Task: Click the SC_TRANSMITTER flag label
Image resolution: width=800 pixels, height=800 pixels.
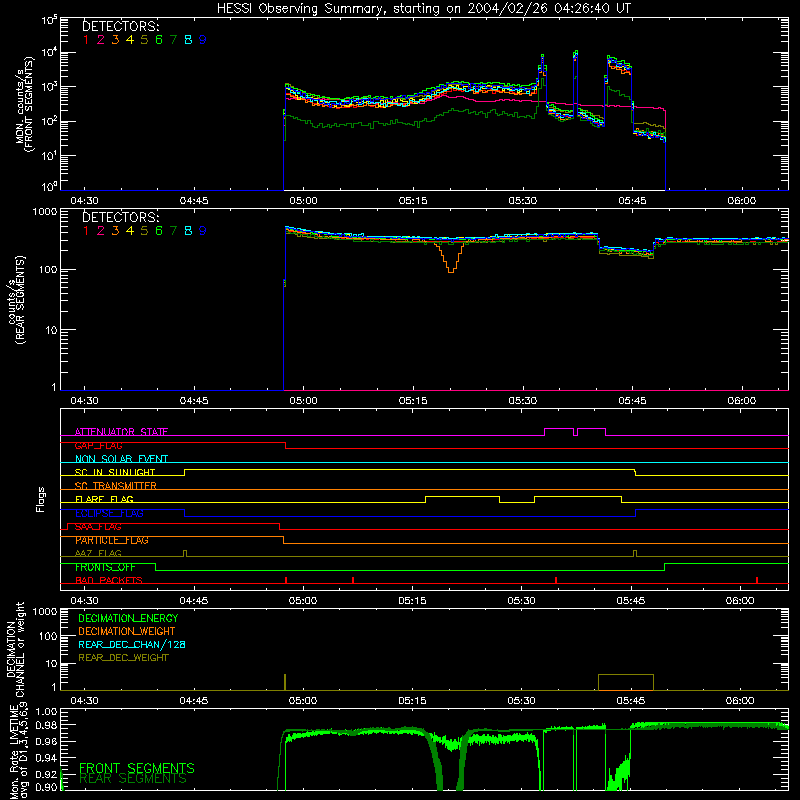Action: tap(116, 486)
